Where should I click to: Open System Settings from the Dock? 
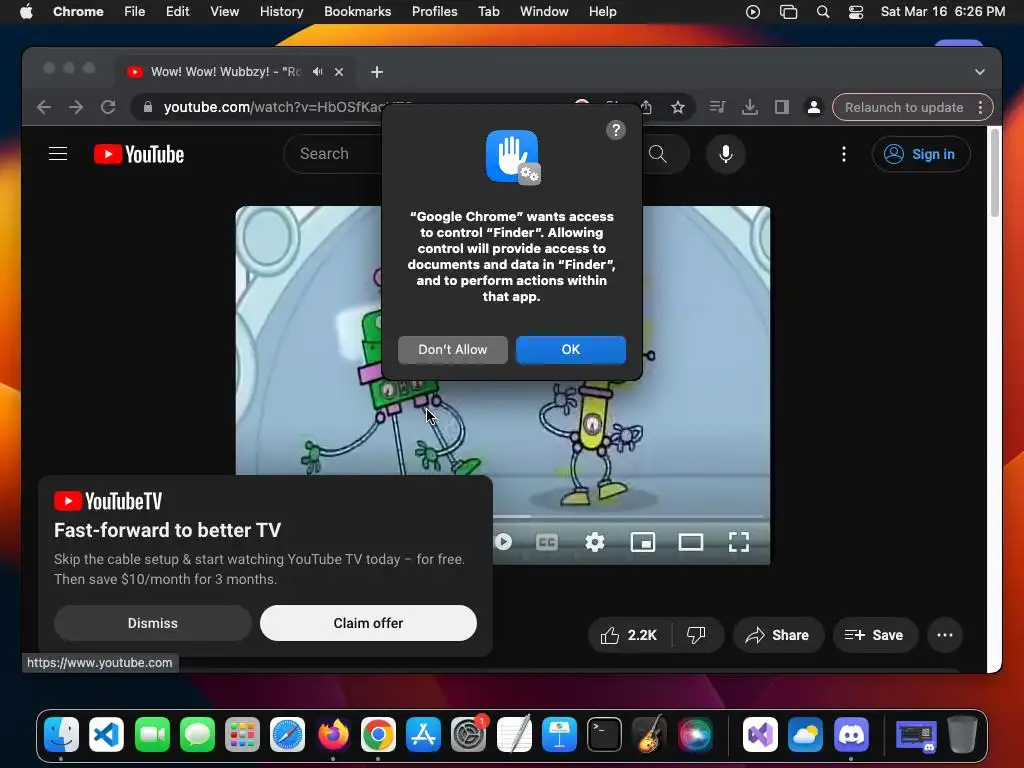(469, 735)
